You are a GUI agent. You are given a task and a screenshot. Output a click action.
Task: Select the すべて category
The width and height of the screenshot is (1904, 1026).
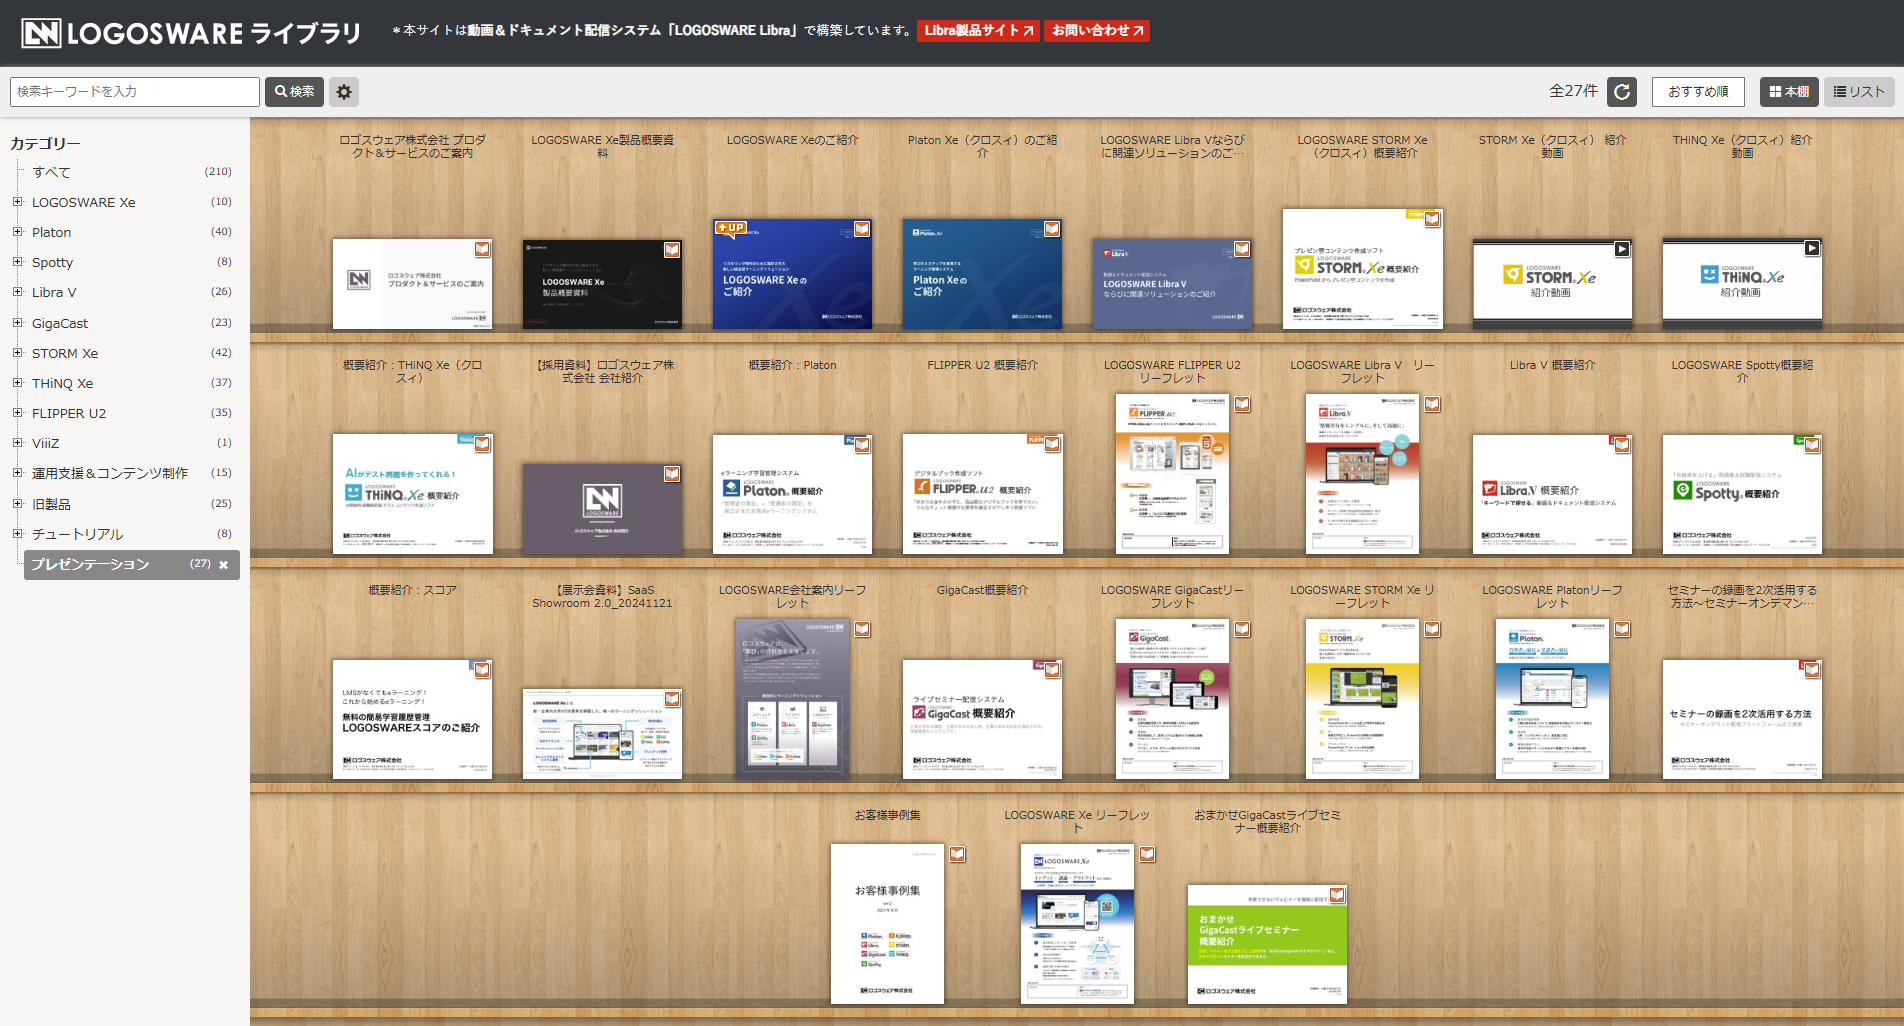pos(51,172)
